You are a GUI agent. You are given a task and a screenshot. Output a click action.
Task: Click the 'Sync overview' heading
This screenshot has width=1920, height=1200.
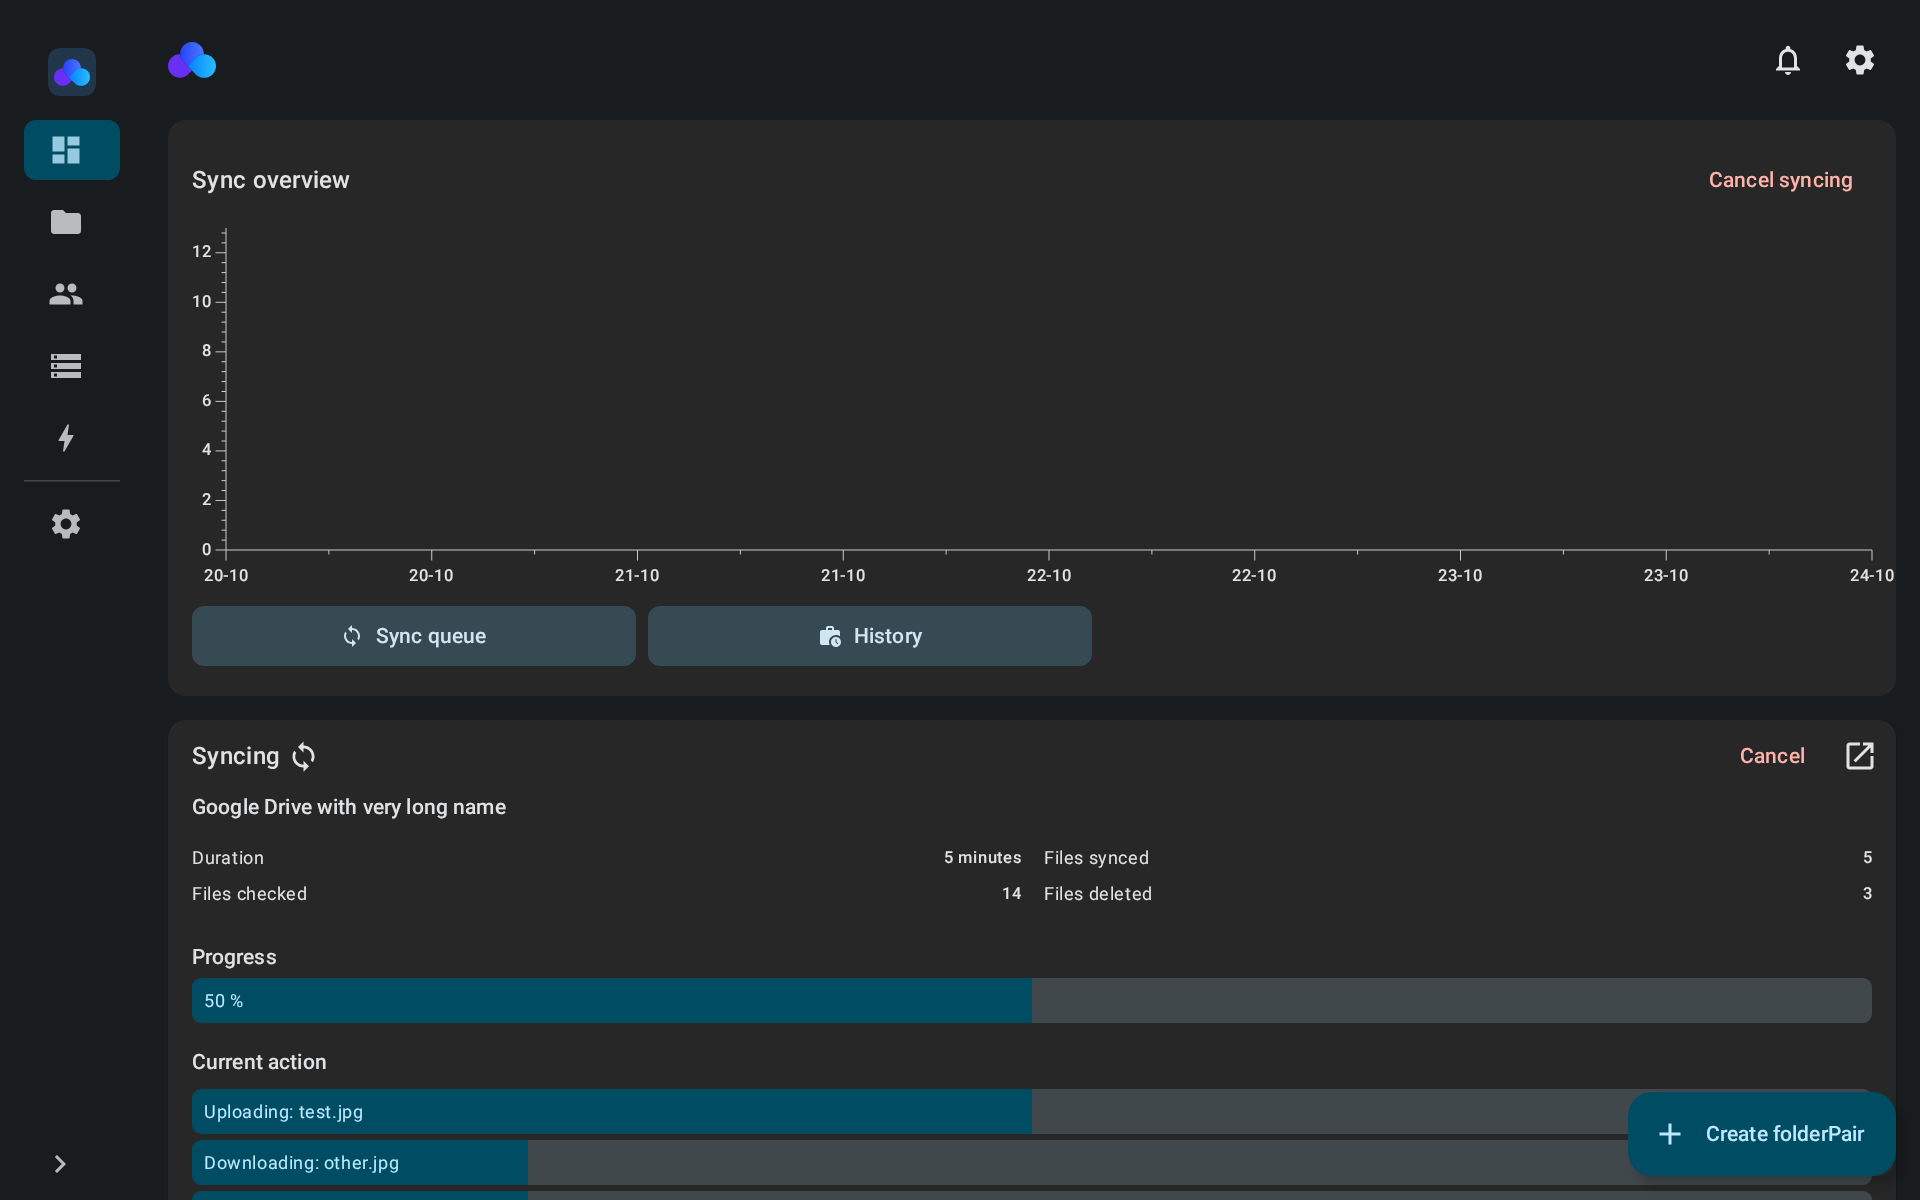point(271,180)
